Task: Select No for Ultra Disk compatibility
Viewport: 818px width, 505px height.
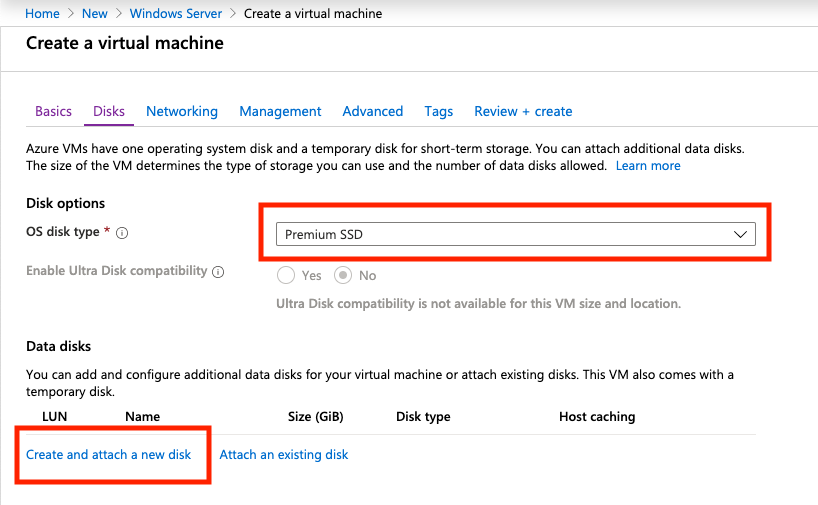Action: pyautogui.click(x=343, y=275)
